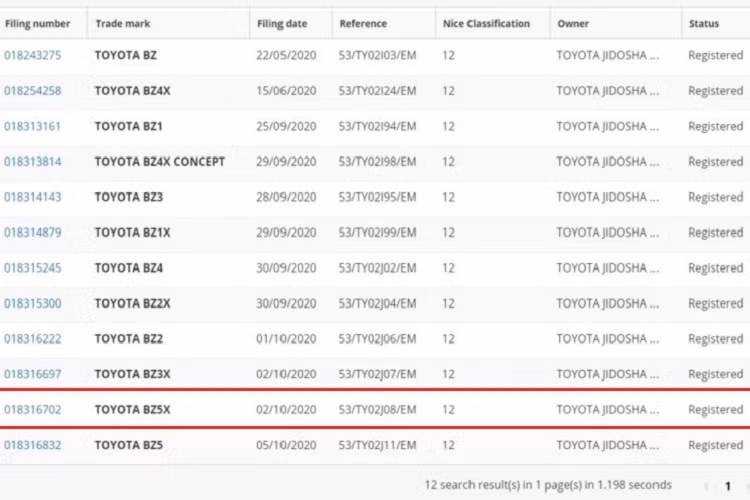Image resolution: width=750 pixels, height=500 pixels.
Task: Sort by Status column header
Action: coord(704,23)
